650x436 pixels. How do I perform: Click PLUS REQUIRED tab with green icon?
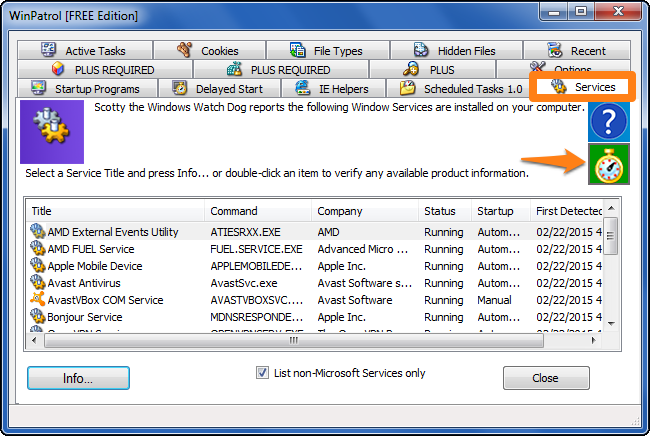click(281, 70)
